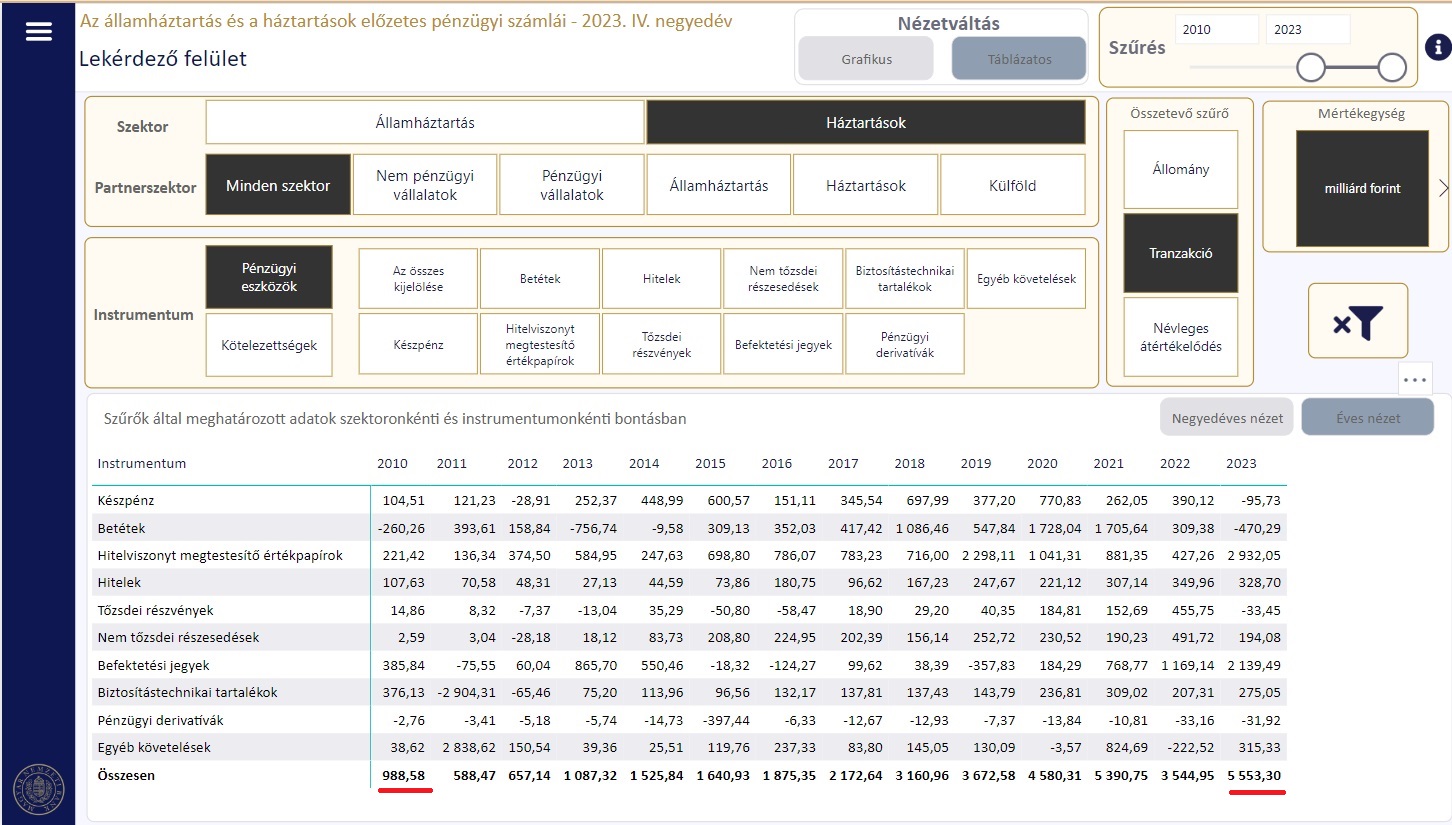Filter by Tőzsdei részvények button
The image size is (1452, 825).
pos(662,344)
